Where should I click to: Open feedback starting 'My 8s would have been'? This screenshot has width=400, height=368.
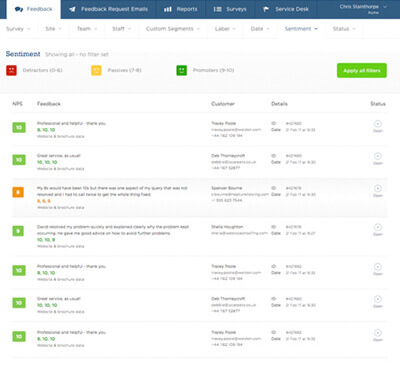[112, 191]
